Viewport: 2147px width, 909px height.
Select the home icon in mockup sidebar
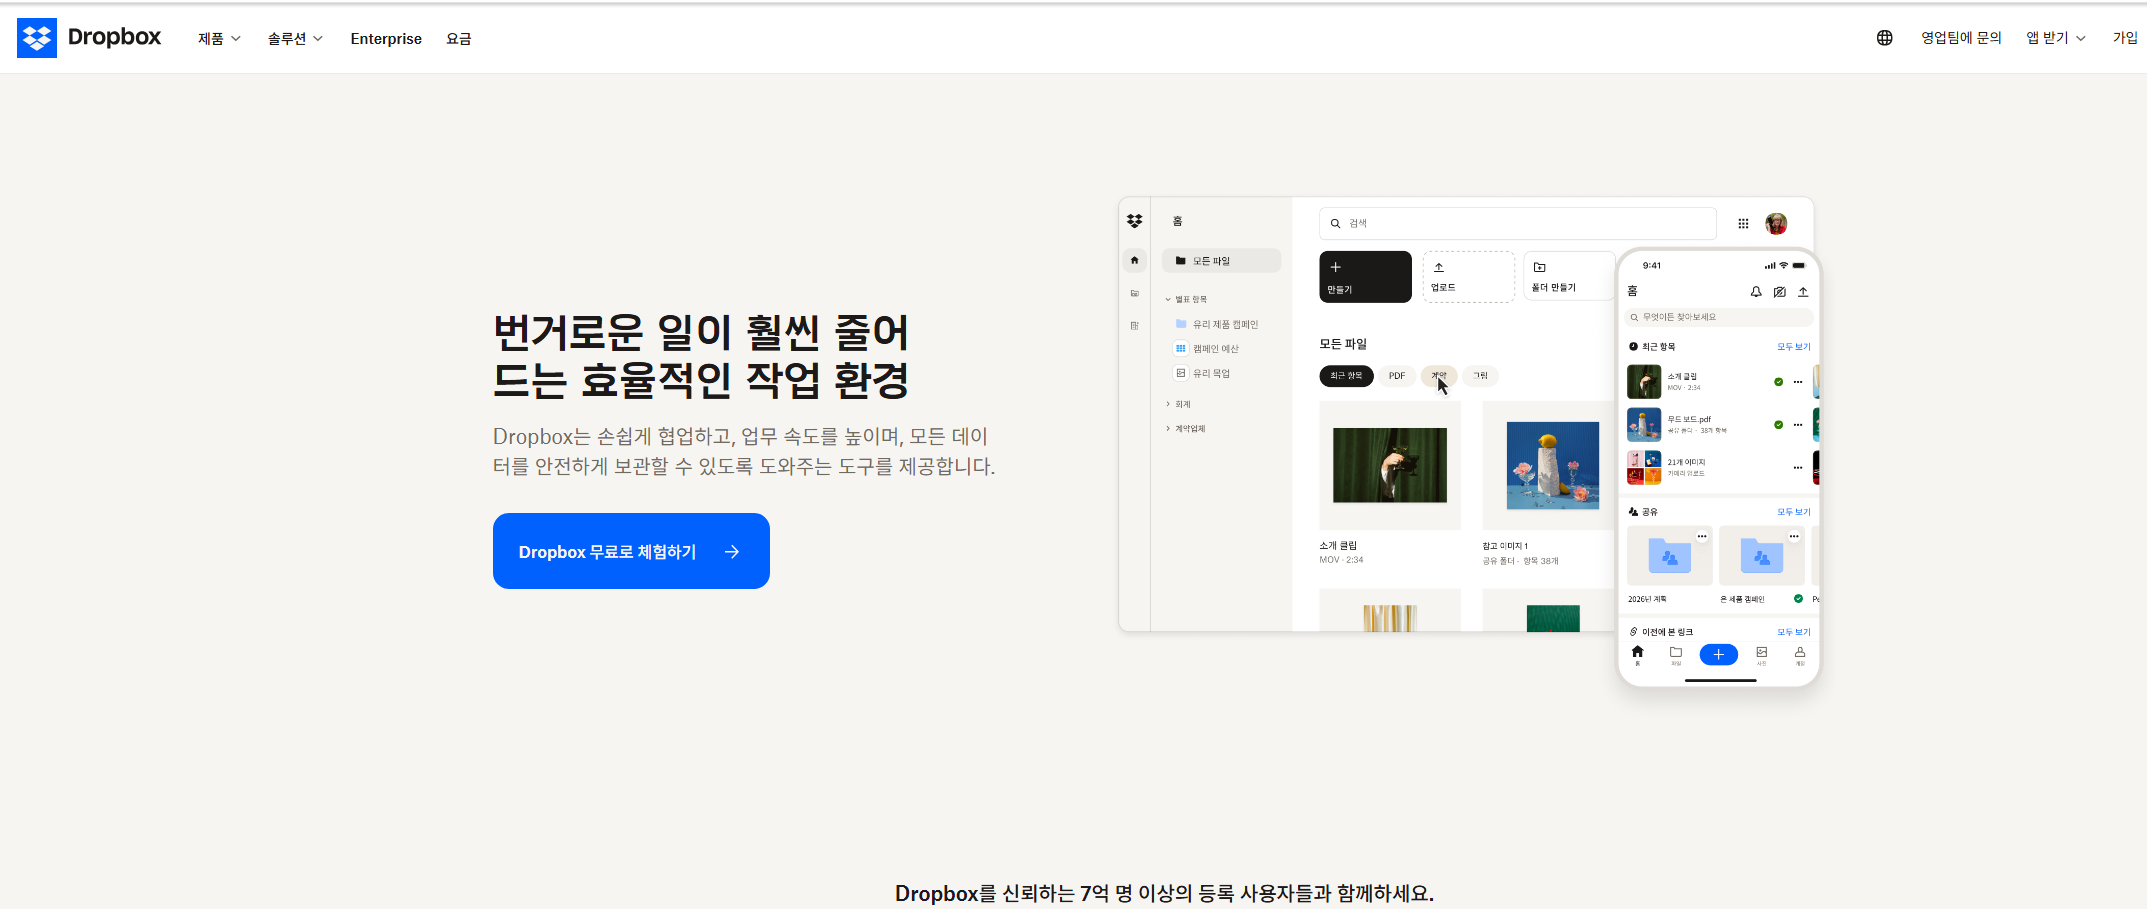coord(1134,260)
